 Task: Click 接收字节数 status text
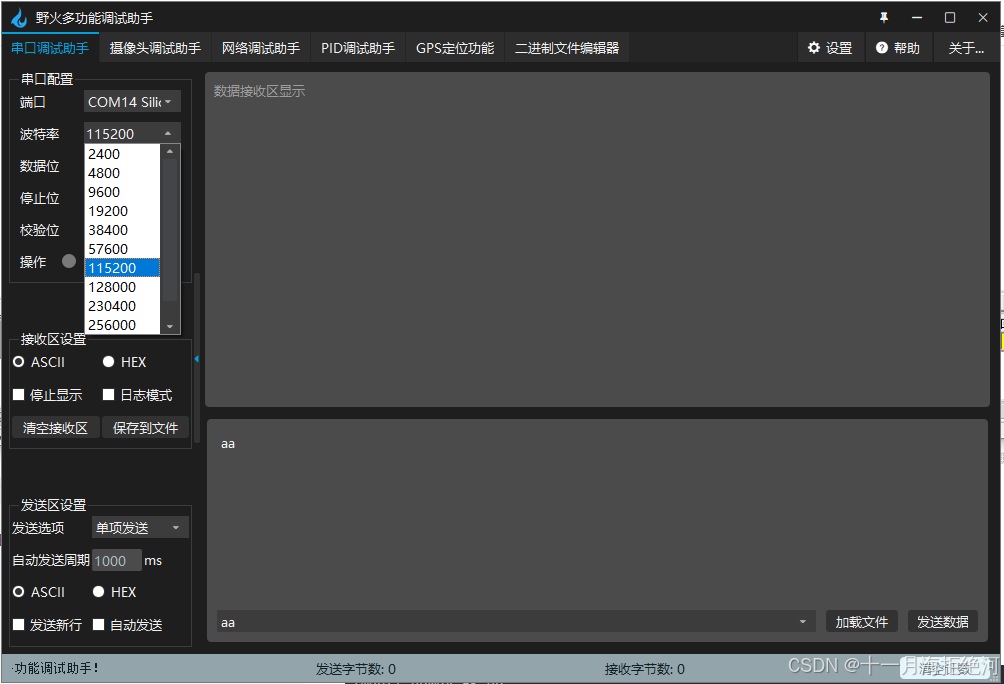[645, 669]
